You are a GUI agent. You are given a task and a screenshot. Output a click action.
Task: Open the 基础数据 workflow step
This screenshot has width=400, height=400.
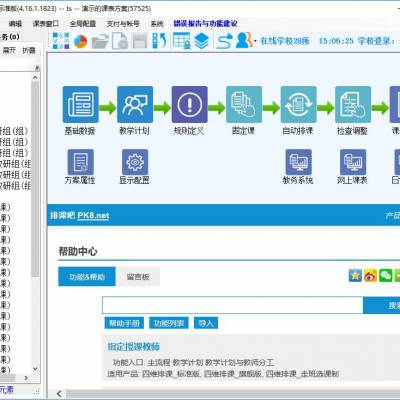pyautogui.click(x=80, y=104)
